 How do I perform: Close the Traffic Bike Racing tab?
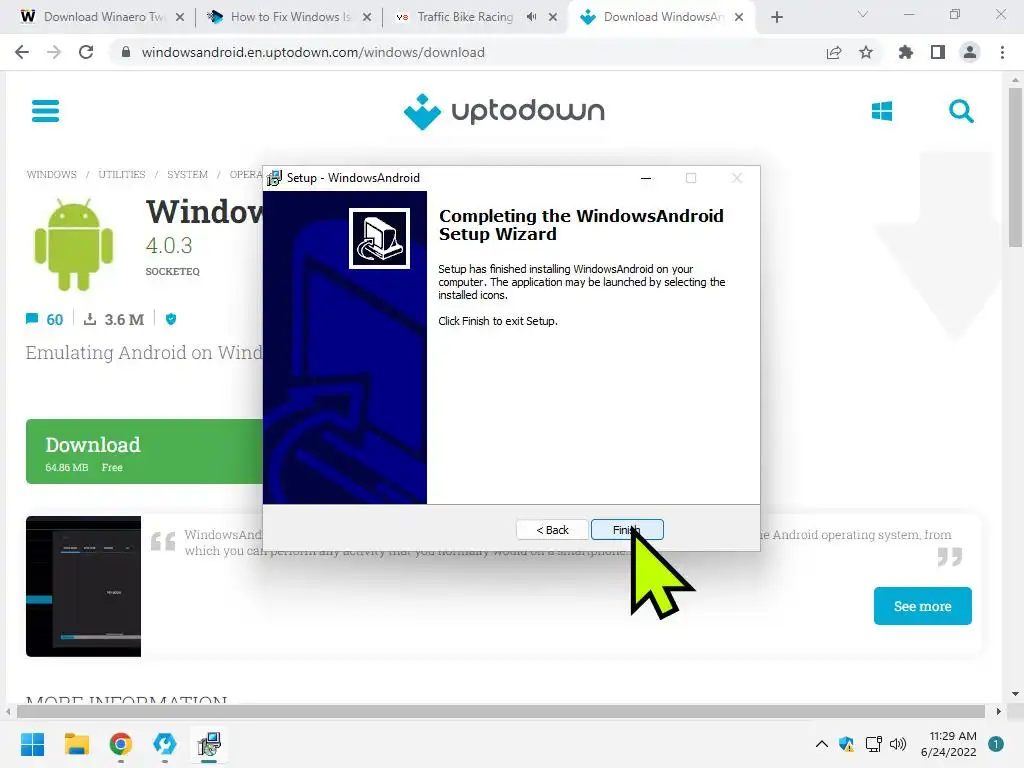pos(553,17)
